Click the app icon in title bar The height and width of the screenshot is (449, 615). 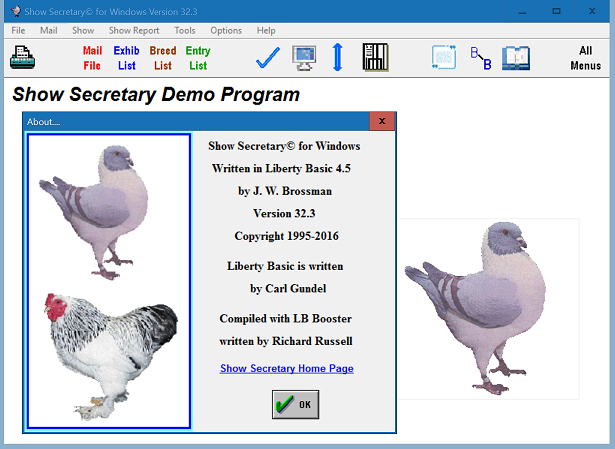pos(16,11)
